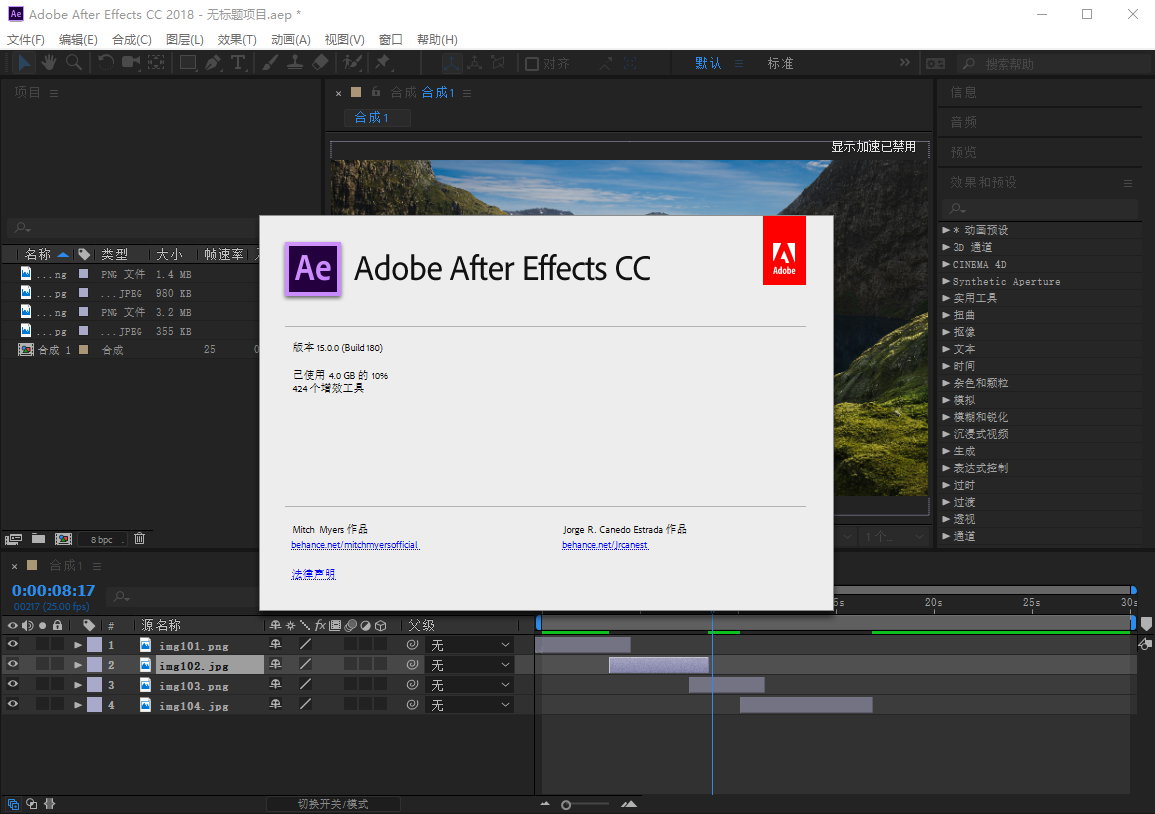Open parent dropdown for img103.png
Image resolution: width=1155 pixels, height=814 pixels.
(x=470, y=685)
